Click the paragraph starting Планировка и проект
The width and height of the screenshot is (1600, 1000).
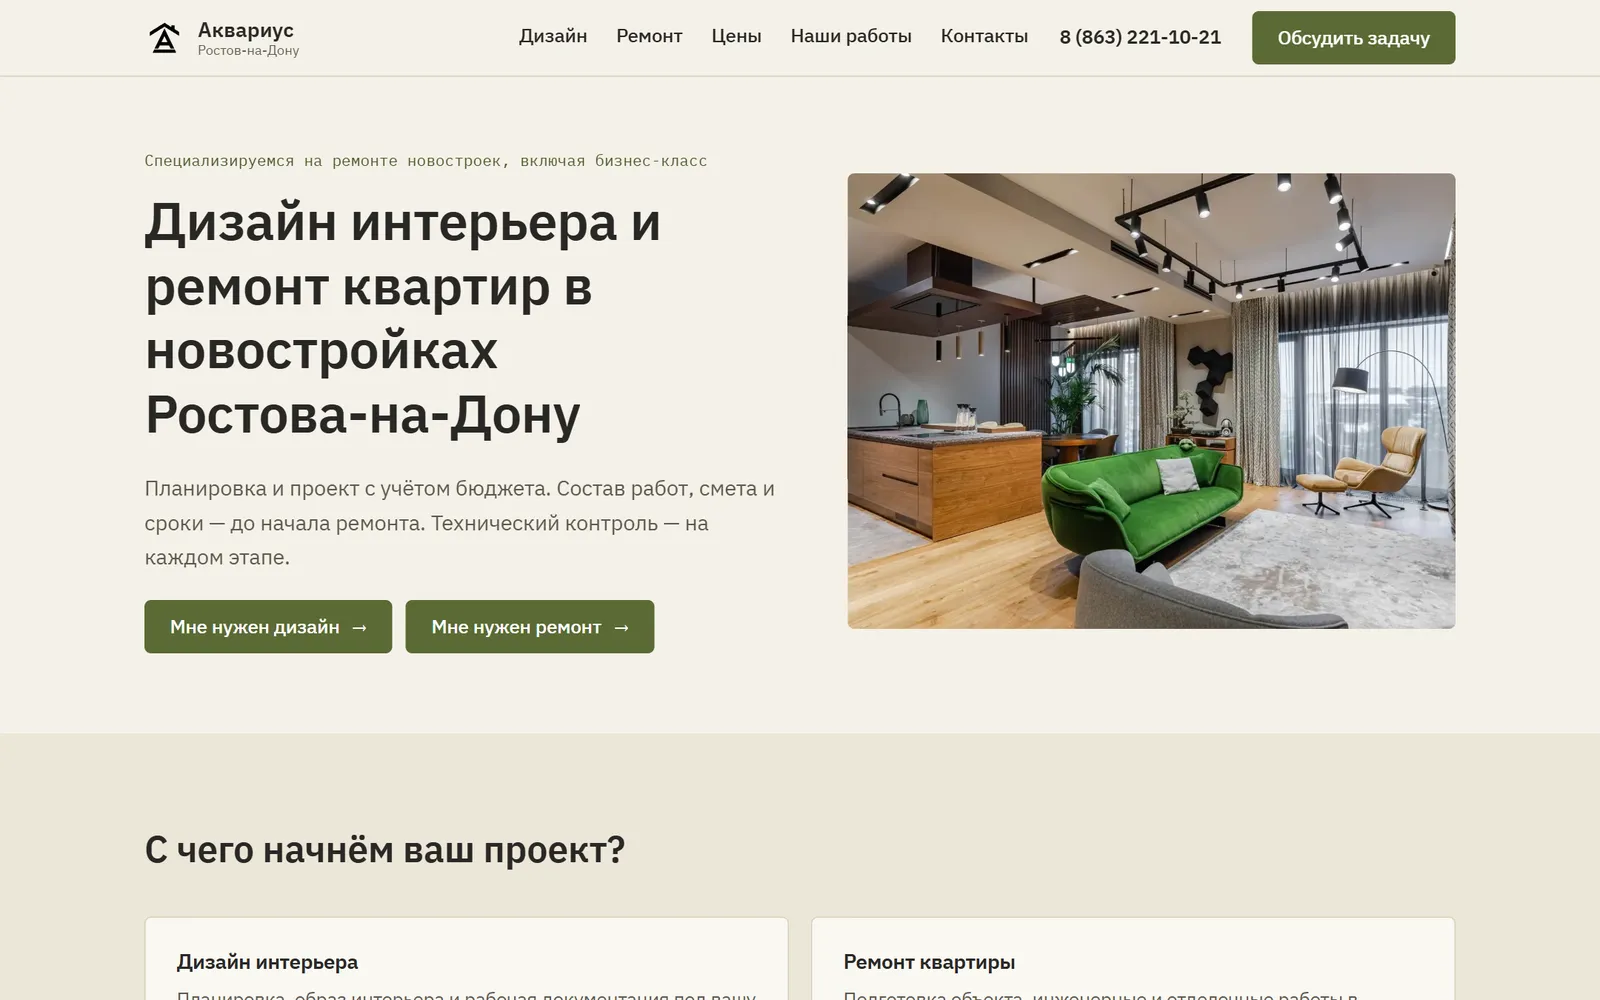coord(460,523)
